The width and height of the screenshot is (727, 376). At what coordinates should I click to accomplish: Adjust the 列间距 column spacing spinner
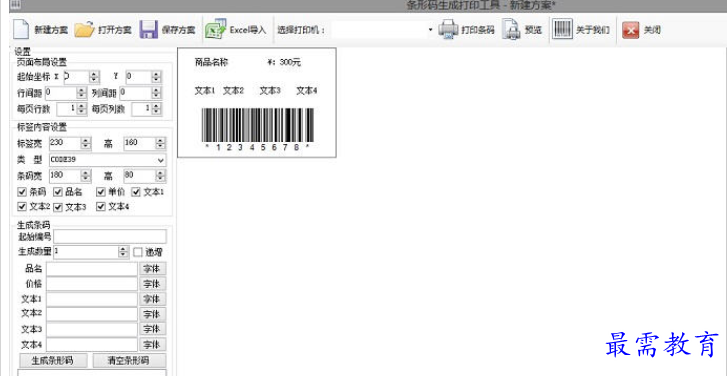pos(157,93)
